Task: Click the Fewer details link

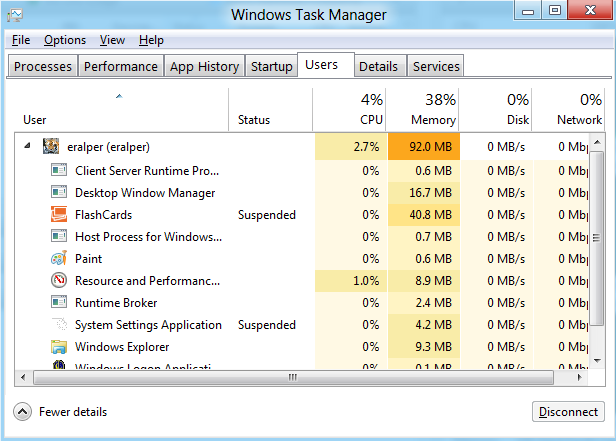Action: [x=73, y=412]
